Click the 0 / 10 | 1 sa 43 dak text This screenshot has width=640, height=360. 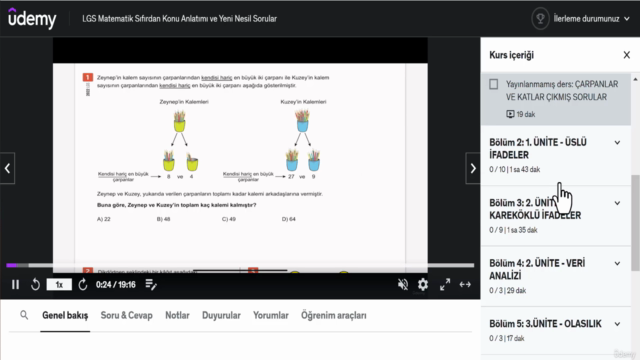[515, 169]
